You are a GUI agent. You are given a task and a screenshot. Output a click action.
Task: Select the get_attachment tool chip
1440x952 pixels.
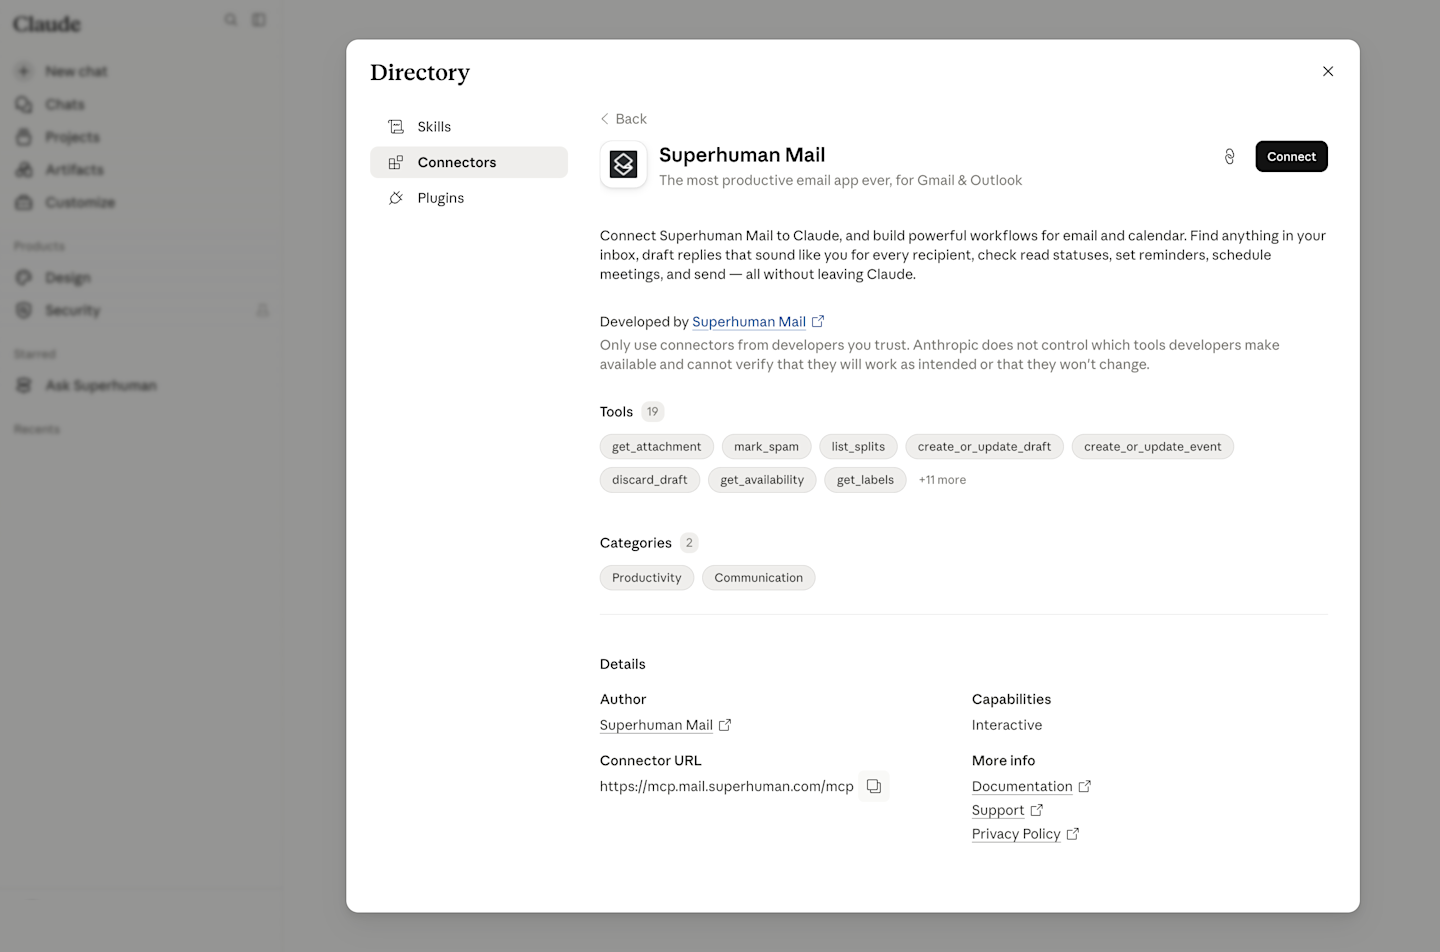click(x=657, y=447)
